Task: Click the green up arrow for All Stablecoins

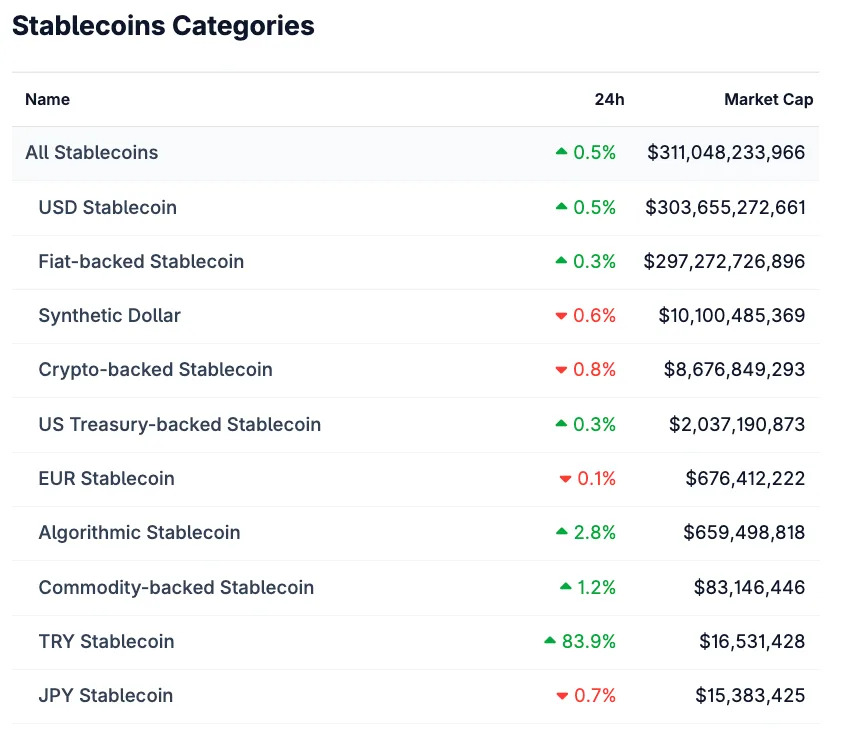Action: click(561, 152)
